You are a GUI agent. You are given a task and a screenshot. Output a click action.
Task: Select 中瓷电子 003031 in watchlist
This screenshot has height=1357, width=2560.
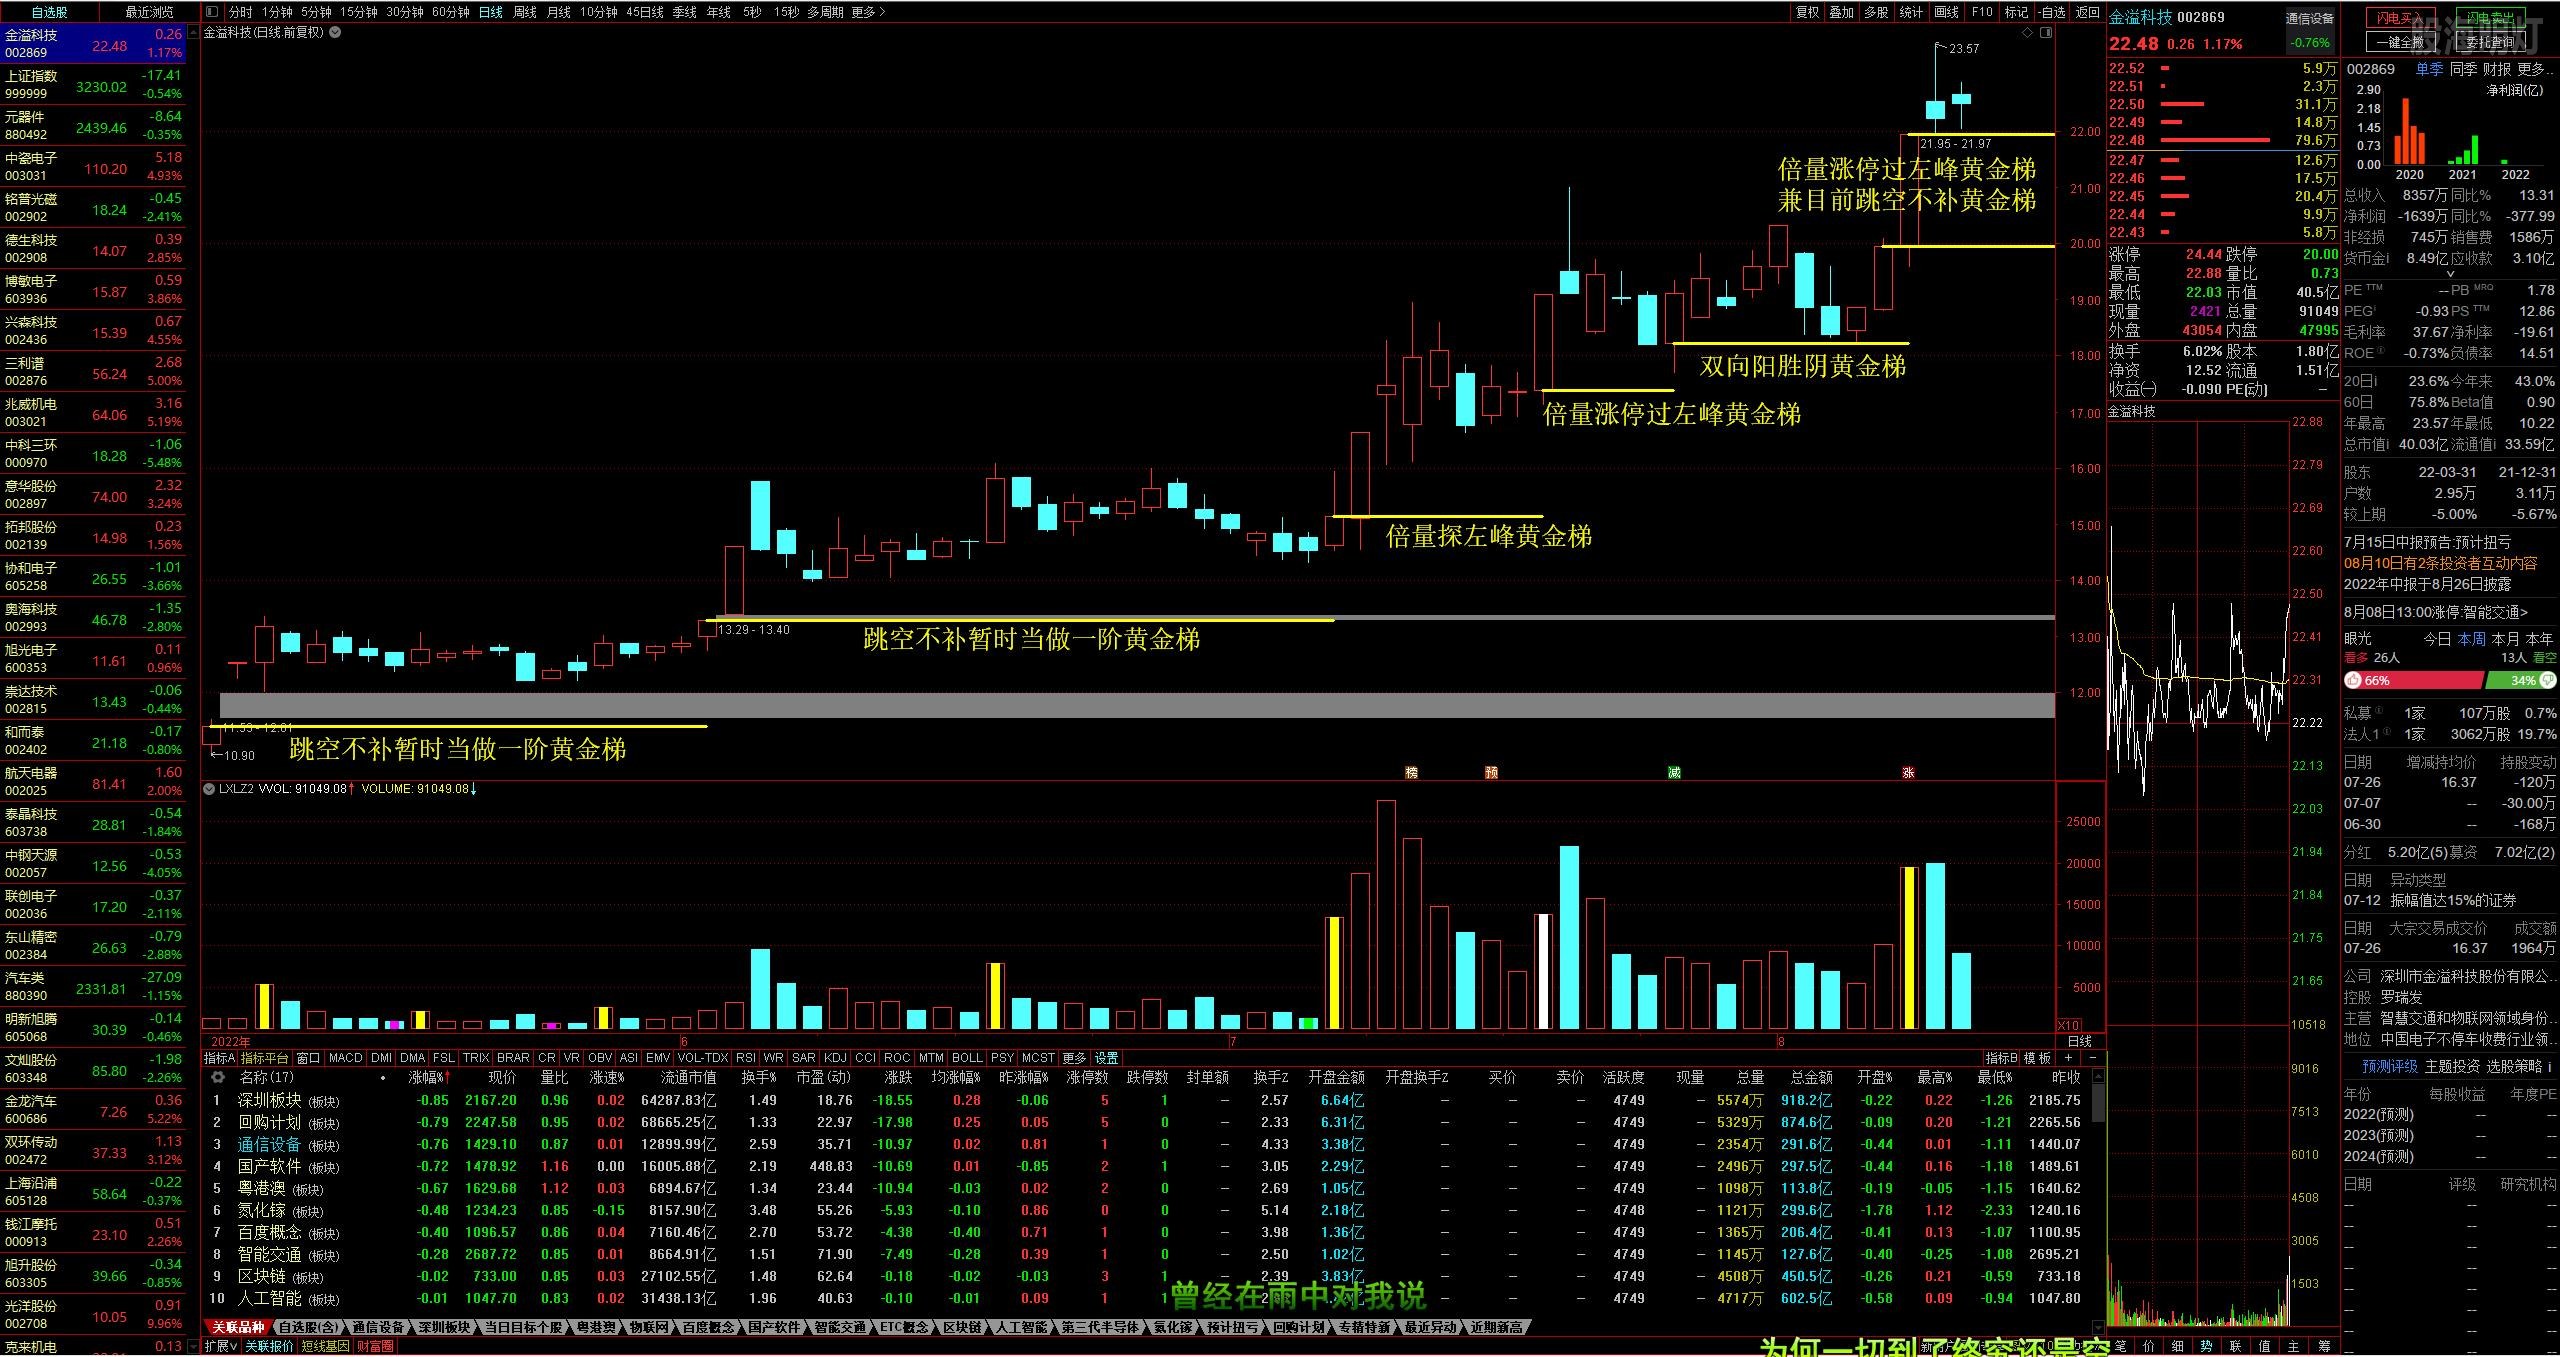click(x=94, y=167)
